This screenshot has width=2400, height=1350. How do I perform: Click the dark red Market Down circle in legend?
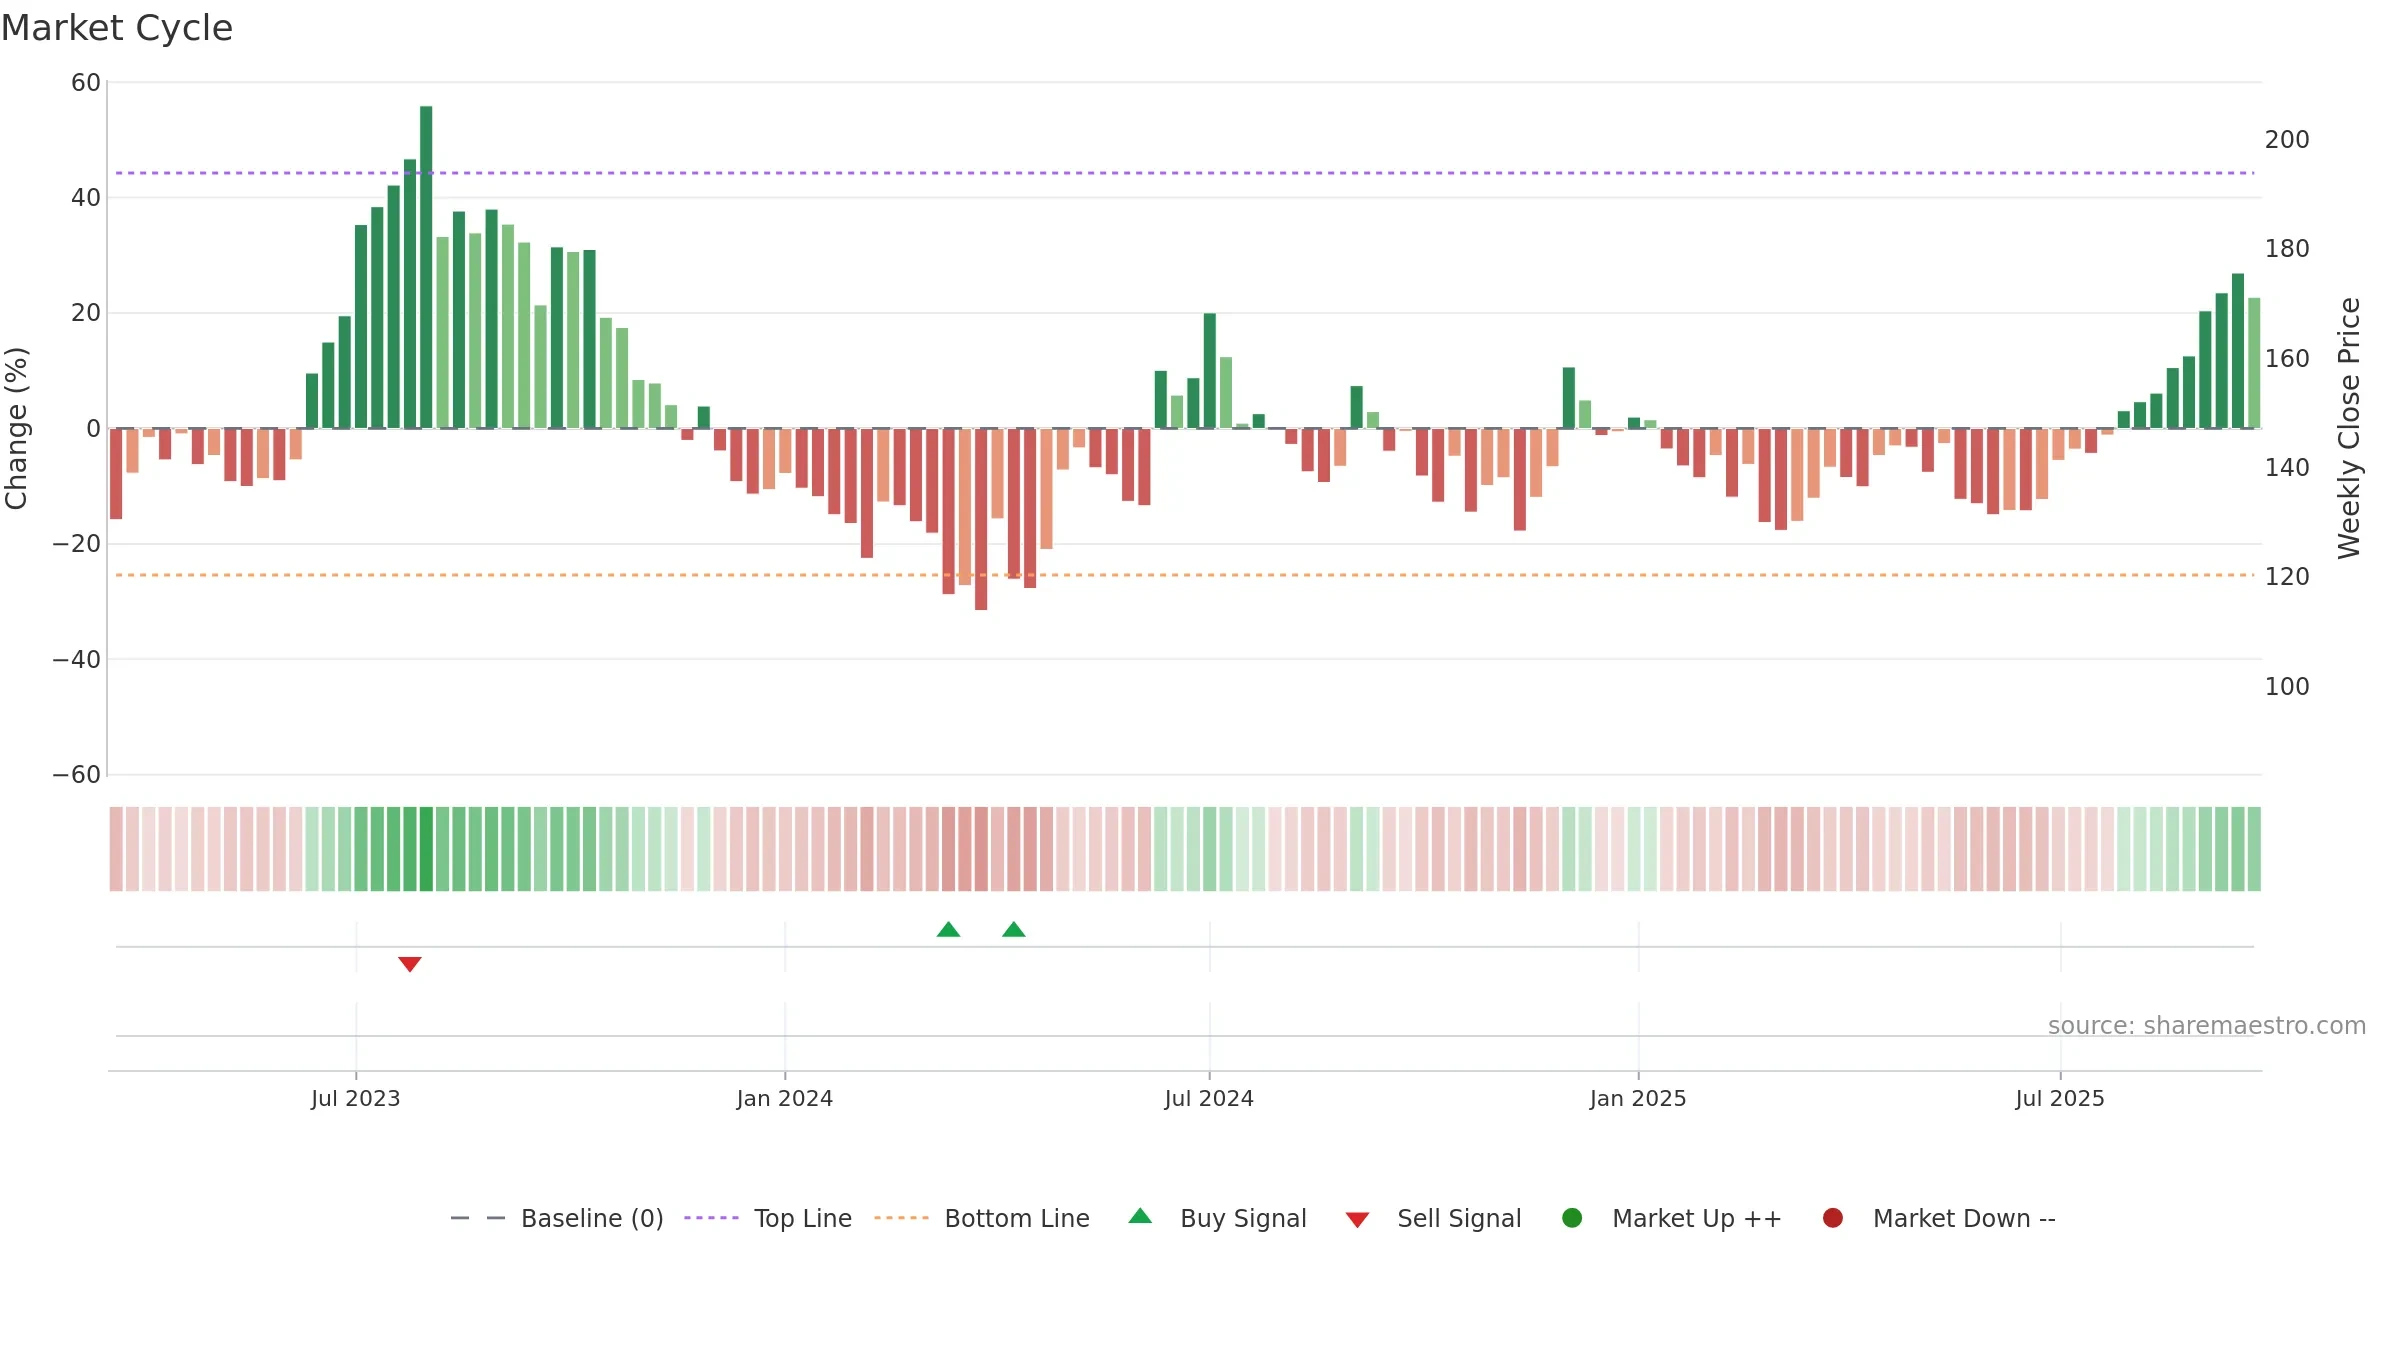(x=1833, y=1218)
